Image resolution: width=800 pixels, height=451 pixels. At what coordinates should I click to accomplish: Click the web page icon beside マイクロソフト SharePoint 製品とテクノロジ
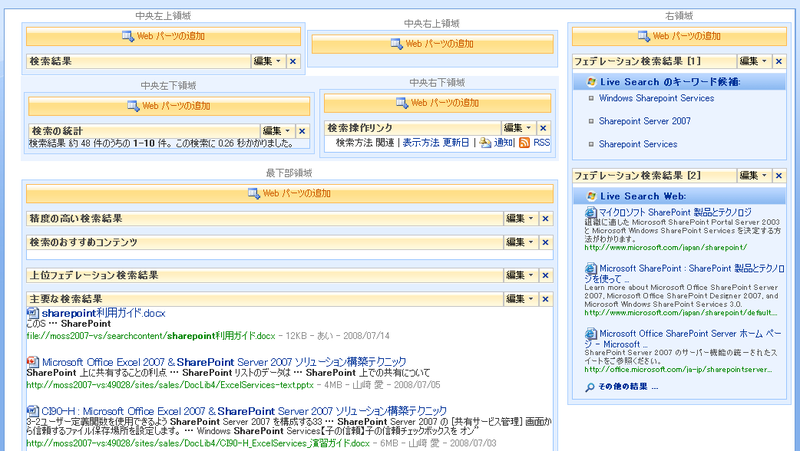coord(591,212)
